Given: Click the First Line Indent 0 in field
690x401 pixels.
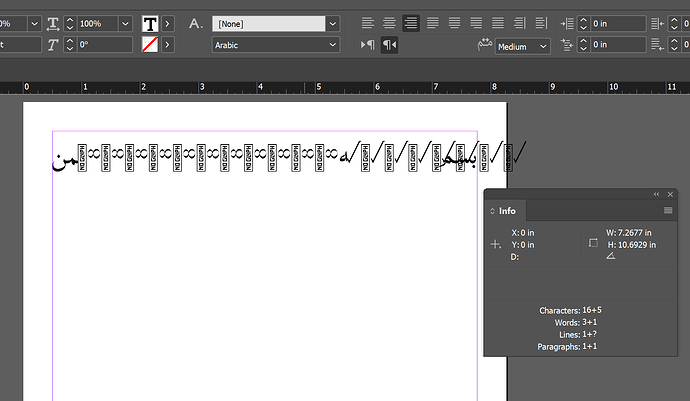Looking at the screenshot, I should (617, 44).
